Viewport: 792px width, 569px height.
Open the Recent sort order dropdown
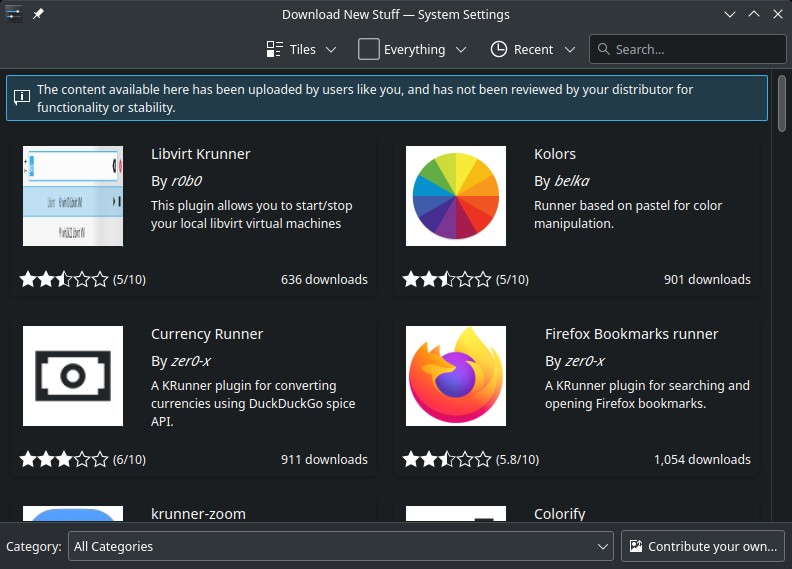click(x=533, y=49)
